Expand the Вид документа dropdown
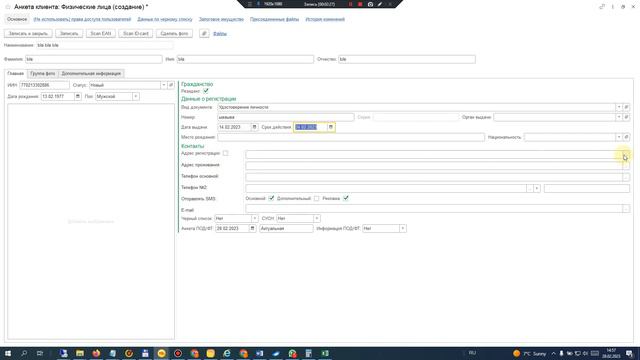Image resolution: width=640 pixels, height=360 pixels. tap(619, 107)
